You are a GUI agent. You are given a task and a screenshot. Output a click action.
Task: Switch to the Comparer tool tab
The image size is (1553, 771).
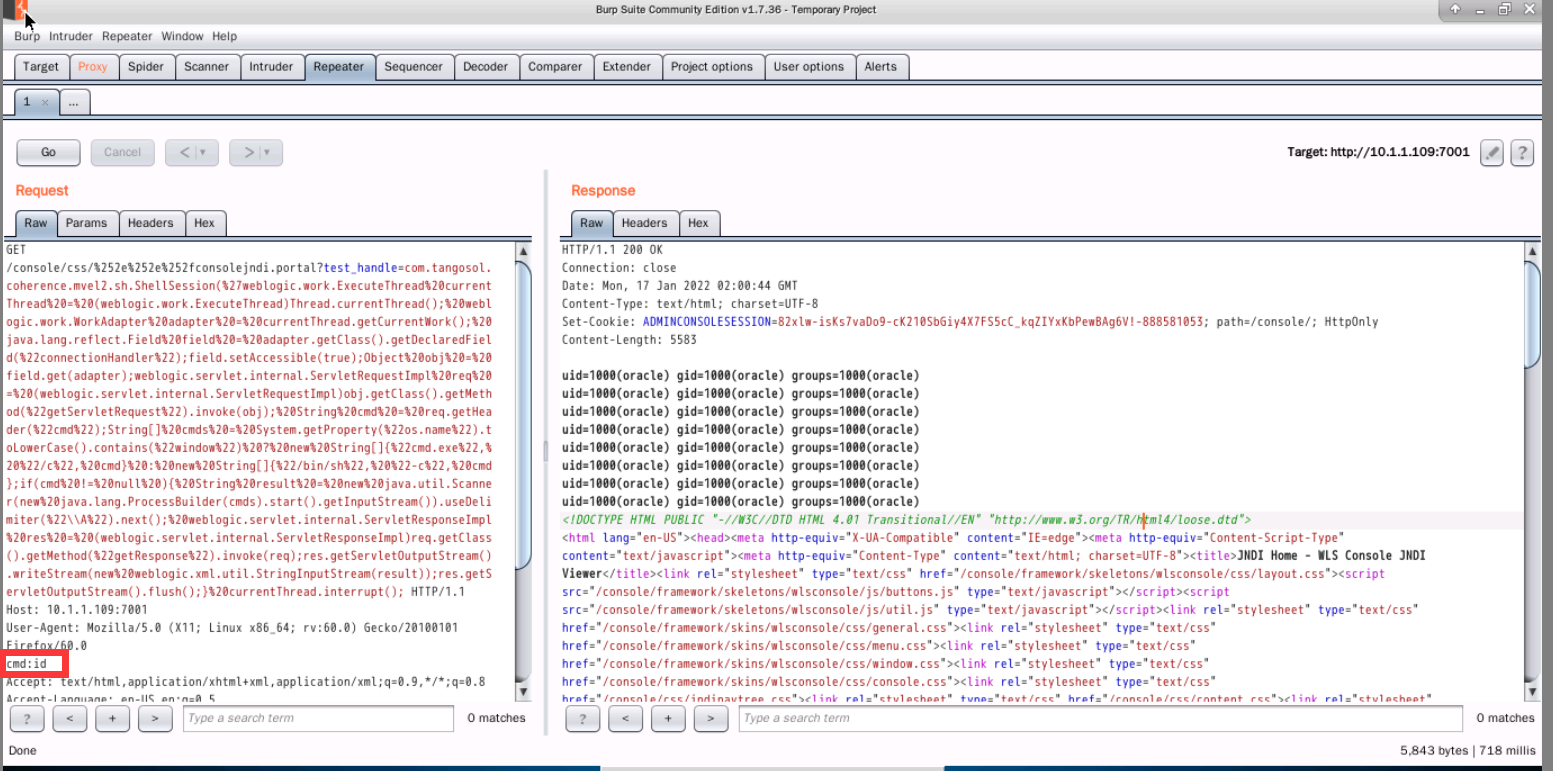click(x=555, y=67)
